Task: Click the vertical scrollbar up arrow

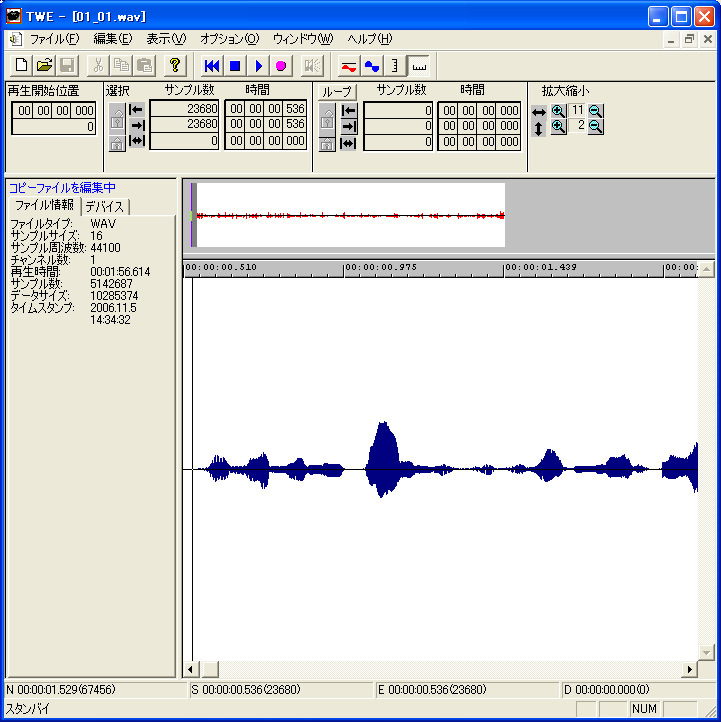Action: tap(706, 269)
